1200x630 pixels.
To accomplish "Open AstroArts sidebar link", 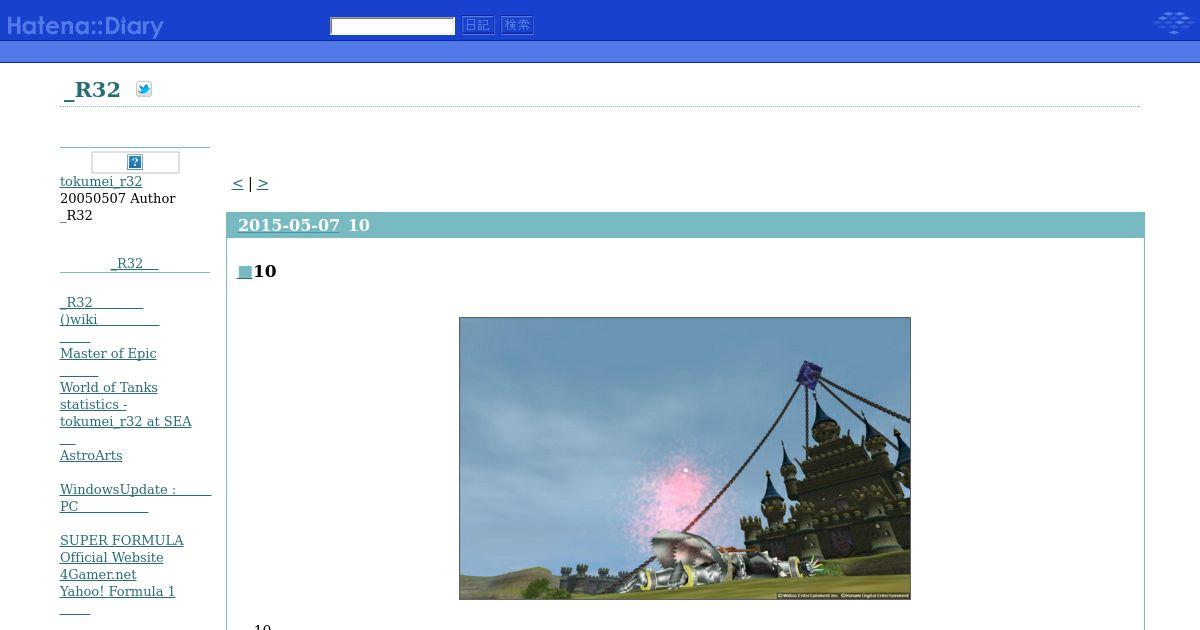I will tap(91, 455).
